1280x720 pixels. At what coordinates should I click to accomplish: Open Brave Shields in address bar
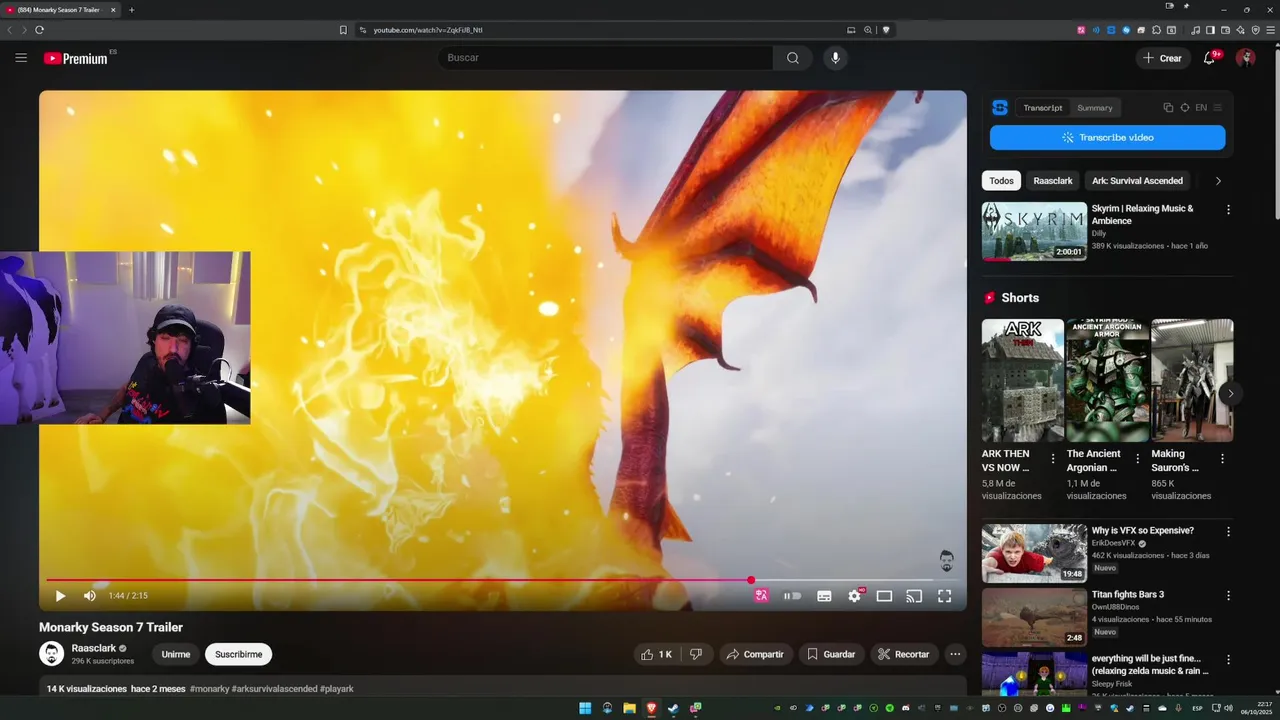(886, 30)
